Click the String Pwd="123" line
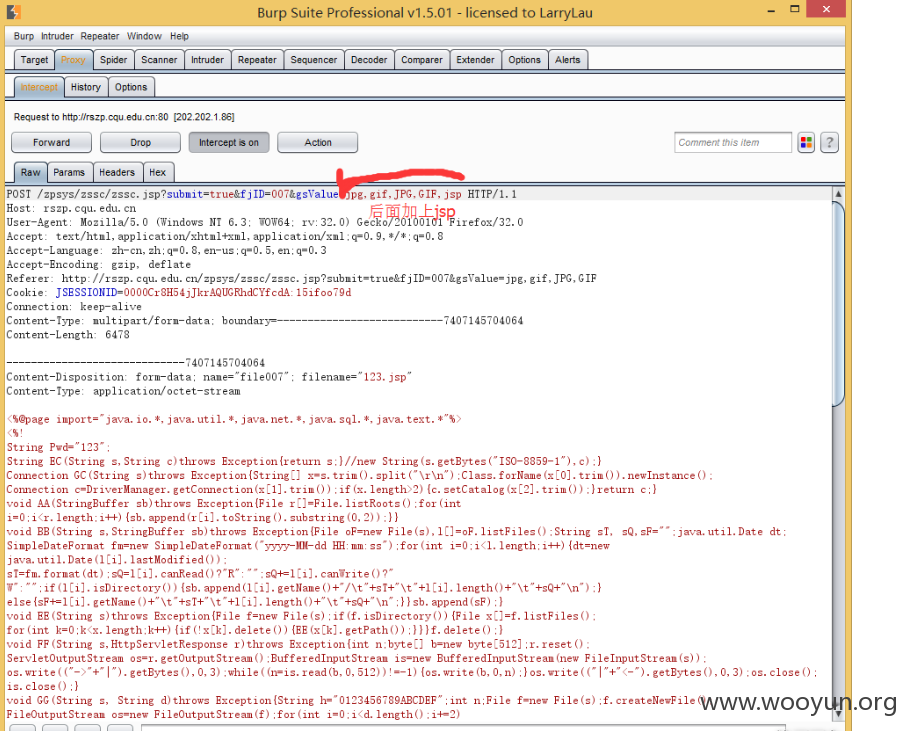The height and width of the screenshot is (731, 906). pos(58,447)
